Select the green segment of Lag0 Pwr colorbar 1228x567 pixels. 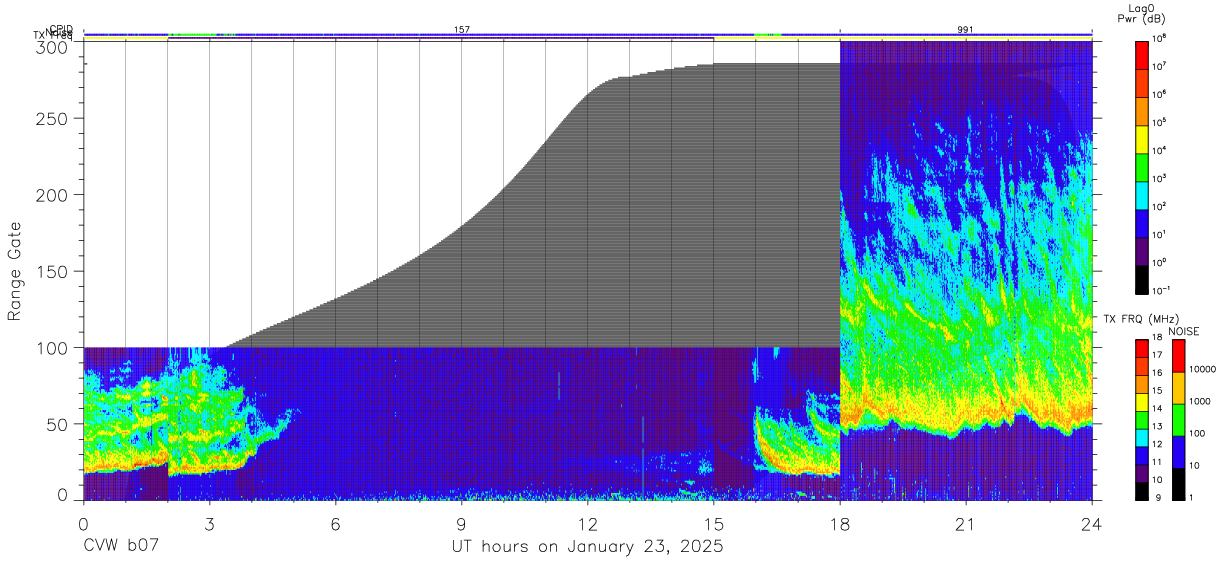[x=1142, y=166]
